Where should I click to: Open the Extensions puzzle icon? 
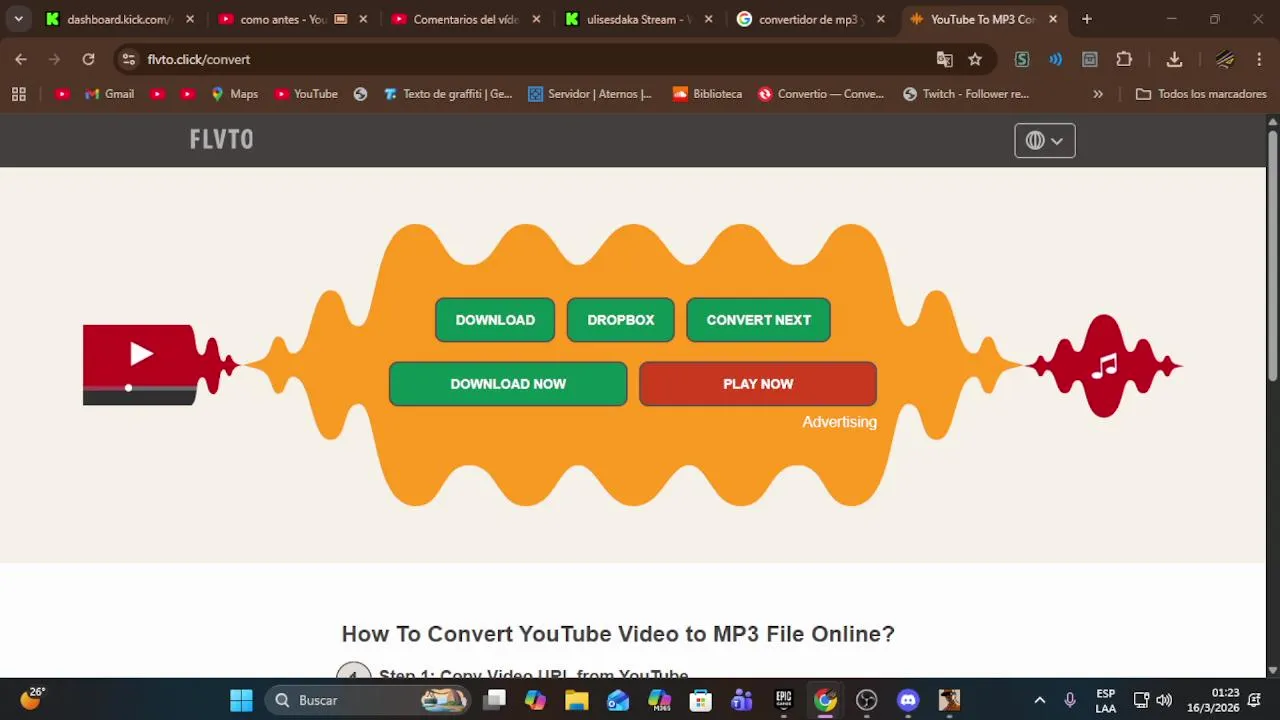pos(1124,59)
